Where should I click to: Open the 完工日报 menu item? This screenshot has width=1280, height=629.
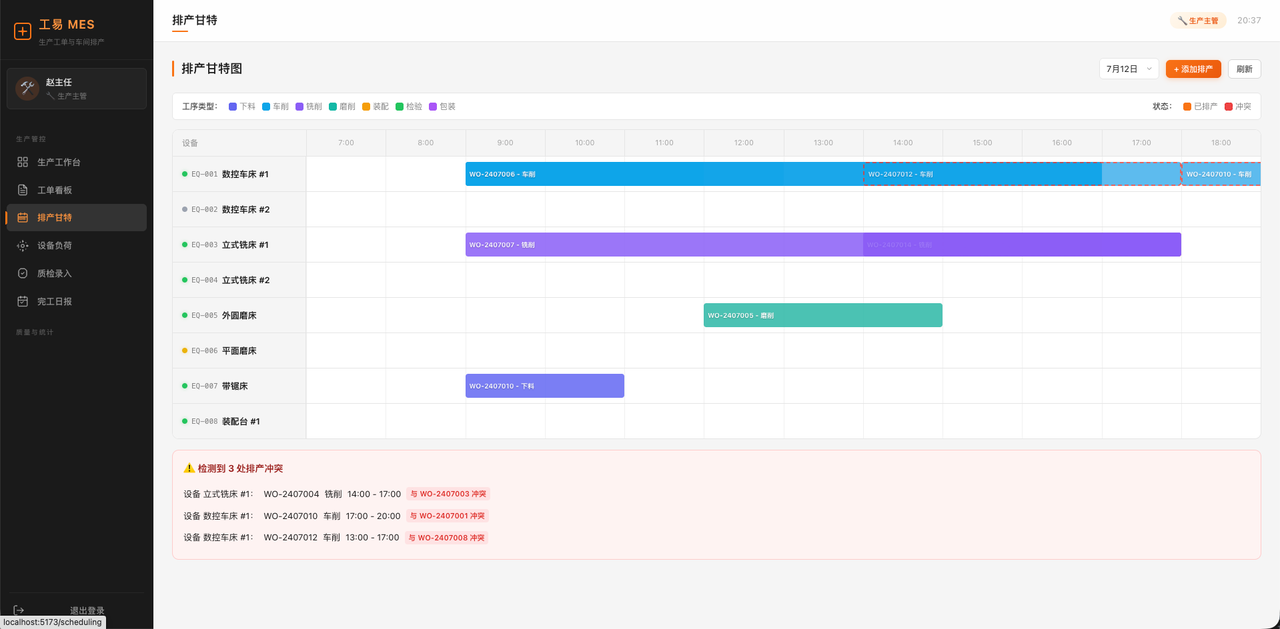click(76, 301)
